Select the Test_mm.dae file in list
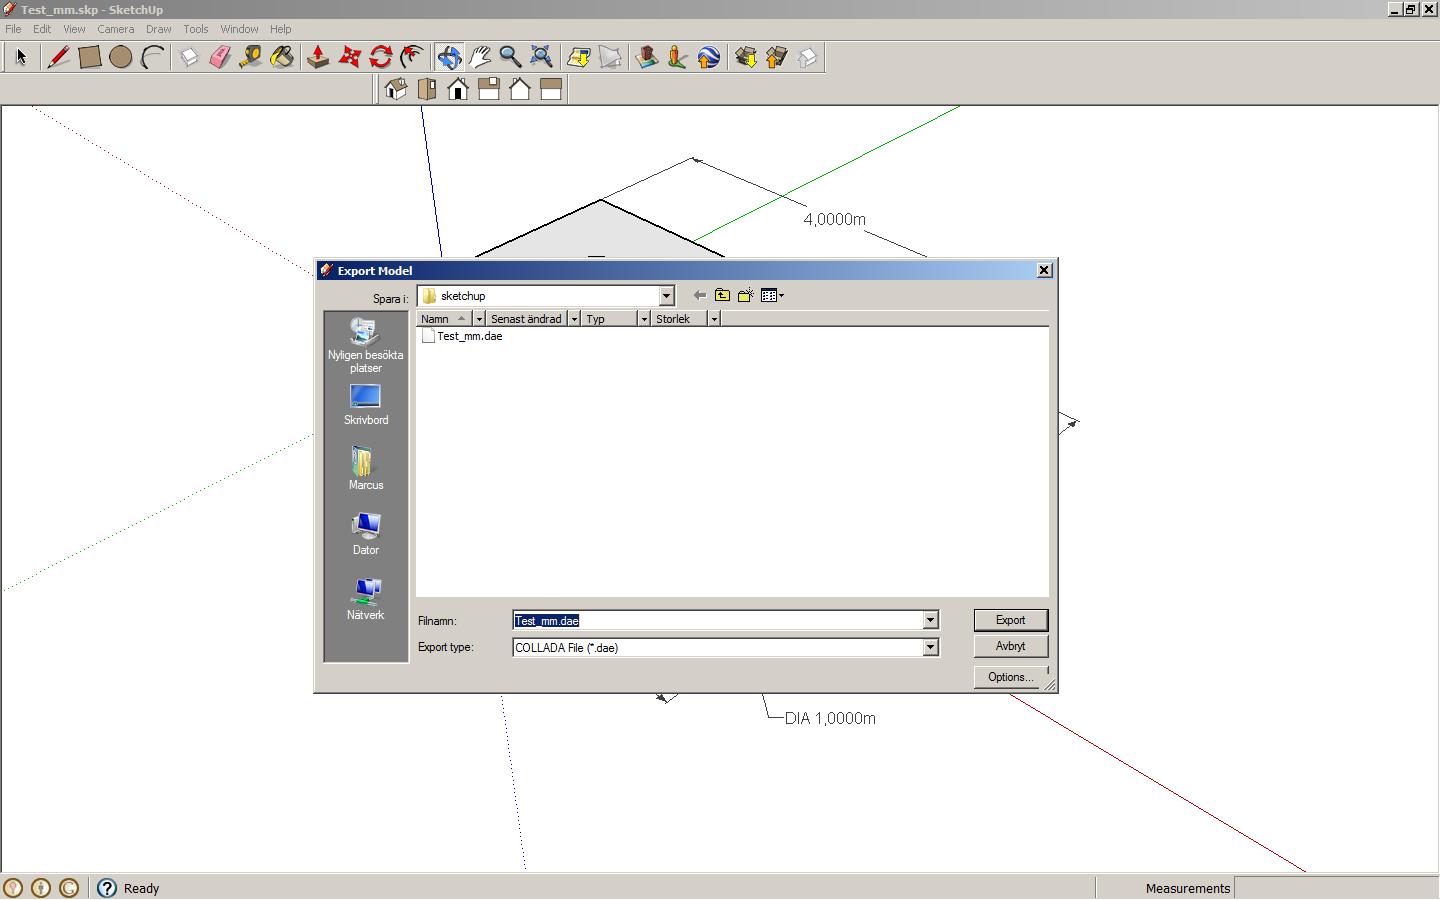1440x900 pixels. [469, 336]
